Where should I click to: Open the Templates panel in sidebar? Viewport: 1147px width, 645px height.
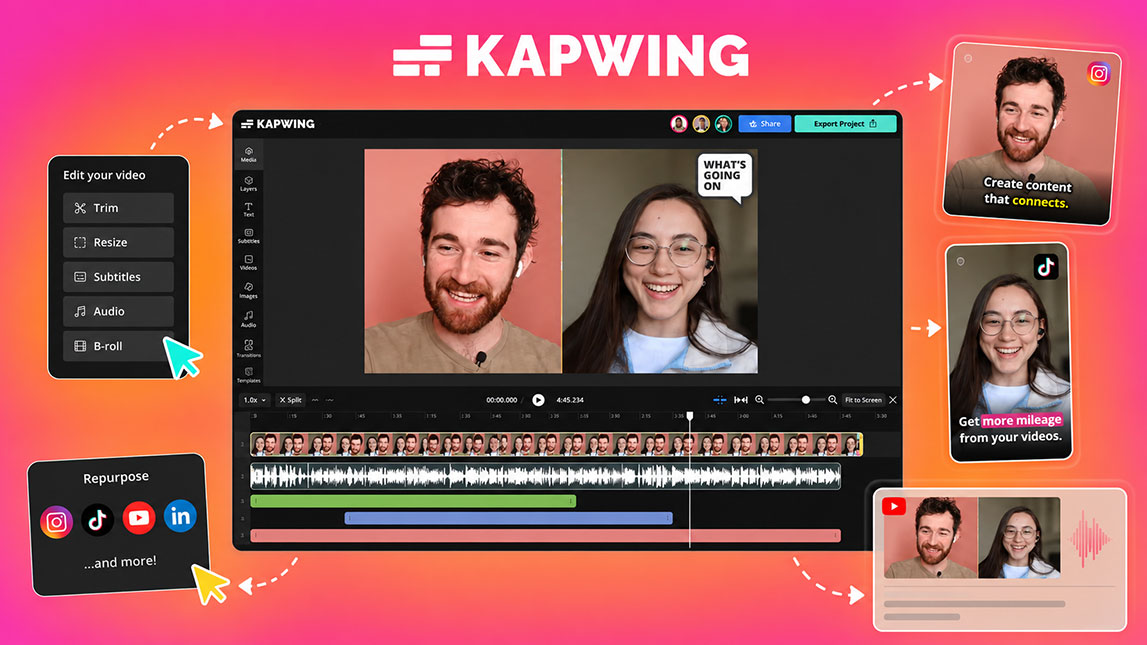click(249, 375)
